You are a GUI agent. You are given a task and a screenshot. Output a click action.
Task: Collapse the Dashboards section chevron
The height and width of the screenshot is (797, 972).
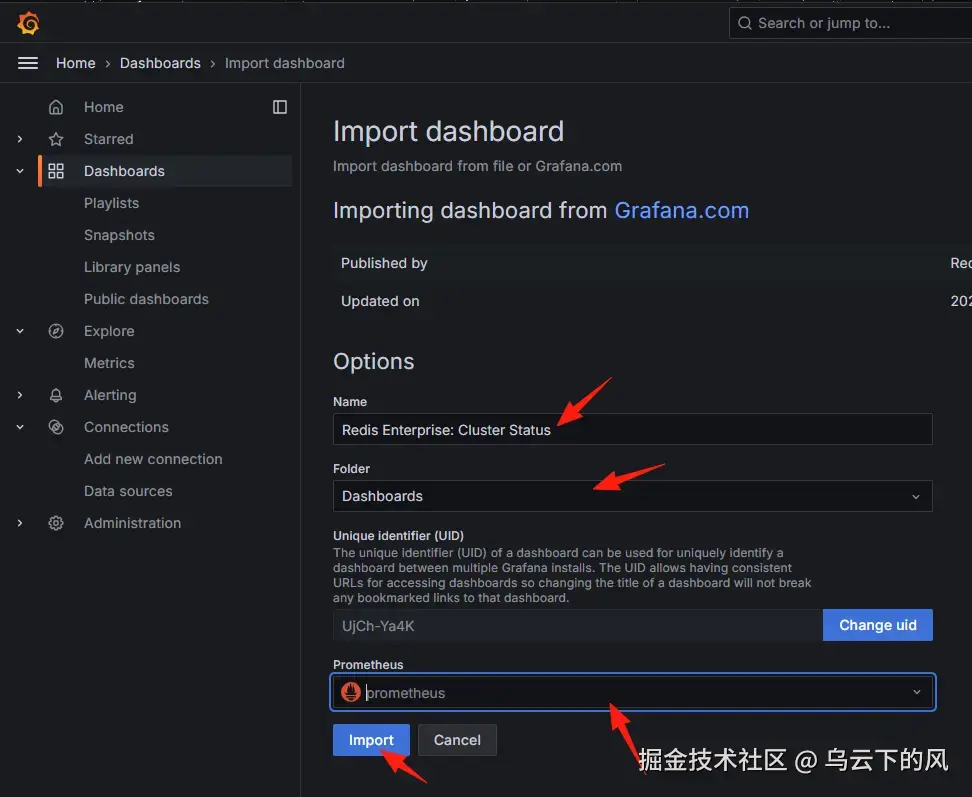coord(20,171)
